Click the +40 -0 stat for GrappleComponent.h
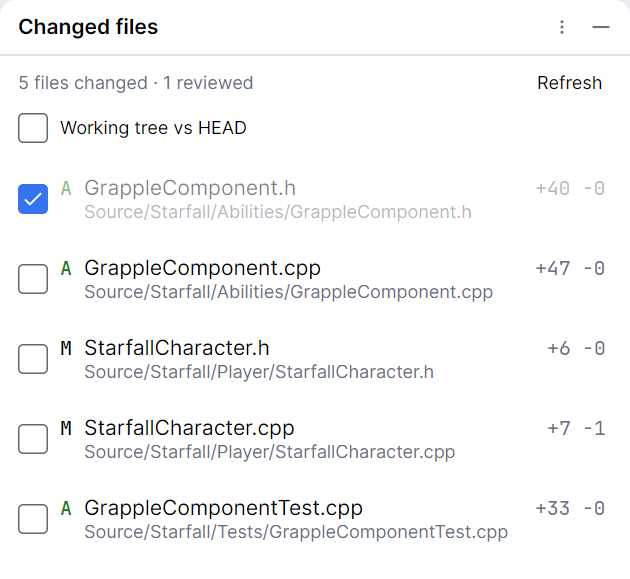The height and width of the screenshot is (579, 630). [x=570, y=188]
